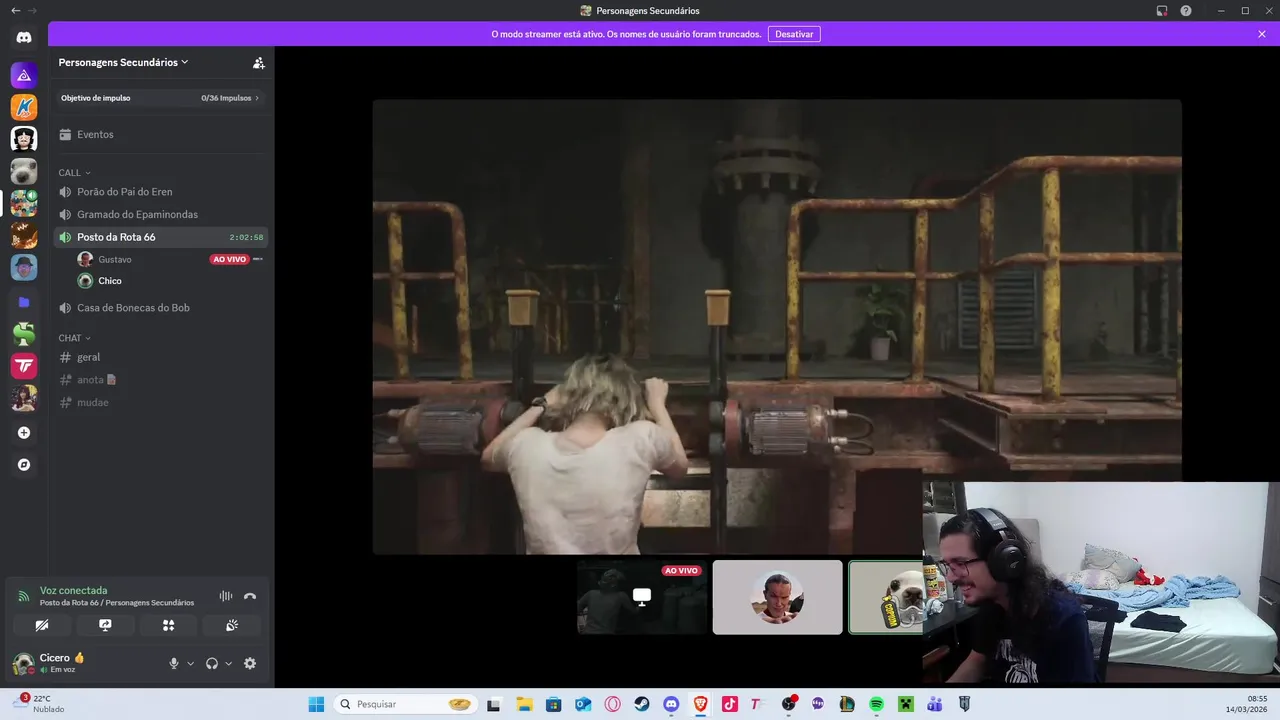Click the Desativar streamer mode button
This screenshot has height=720, width=1280.
(x=794, y=34)
